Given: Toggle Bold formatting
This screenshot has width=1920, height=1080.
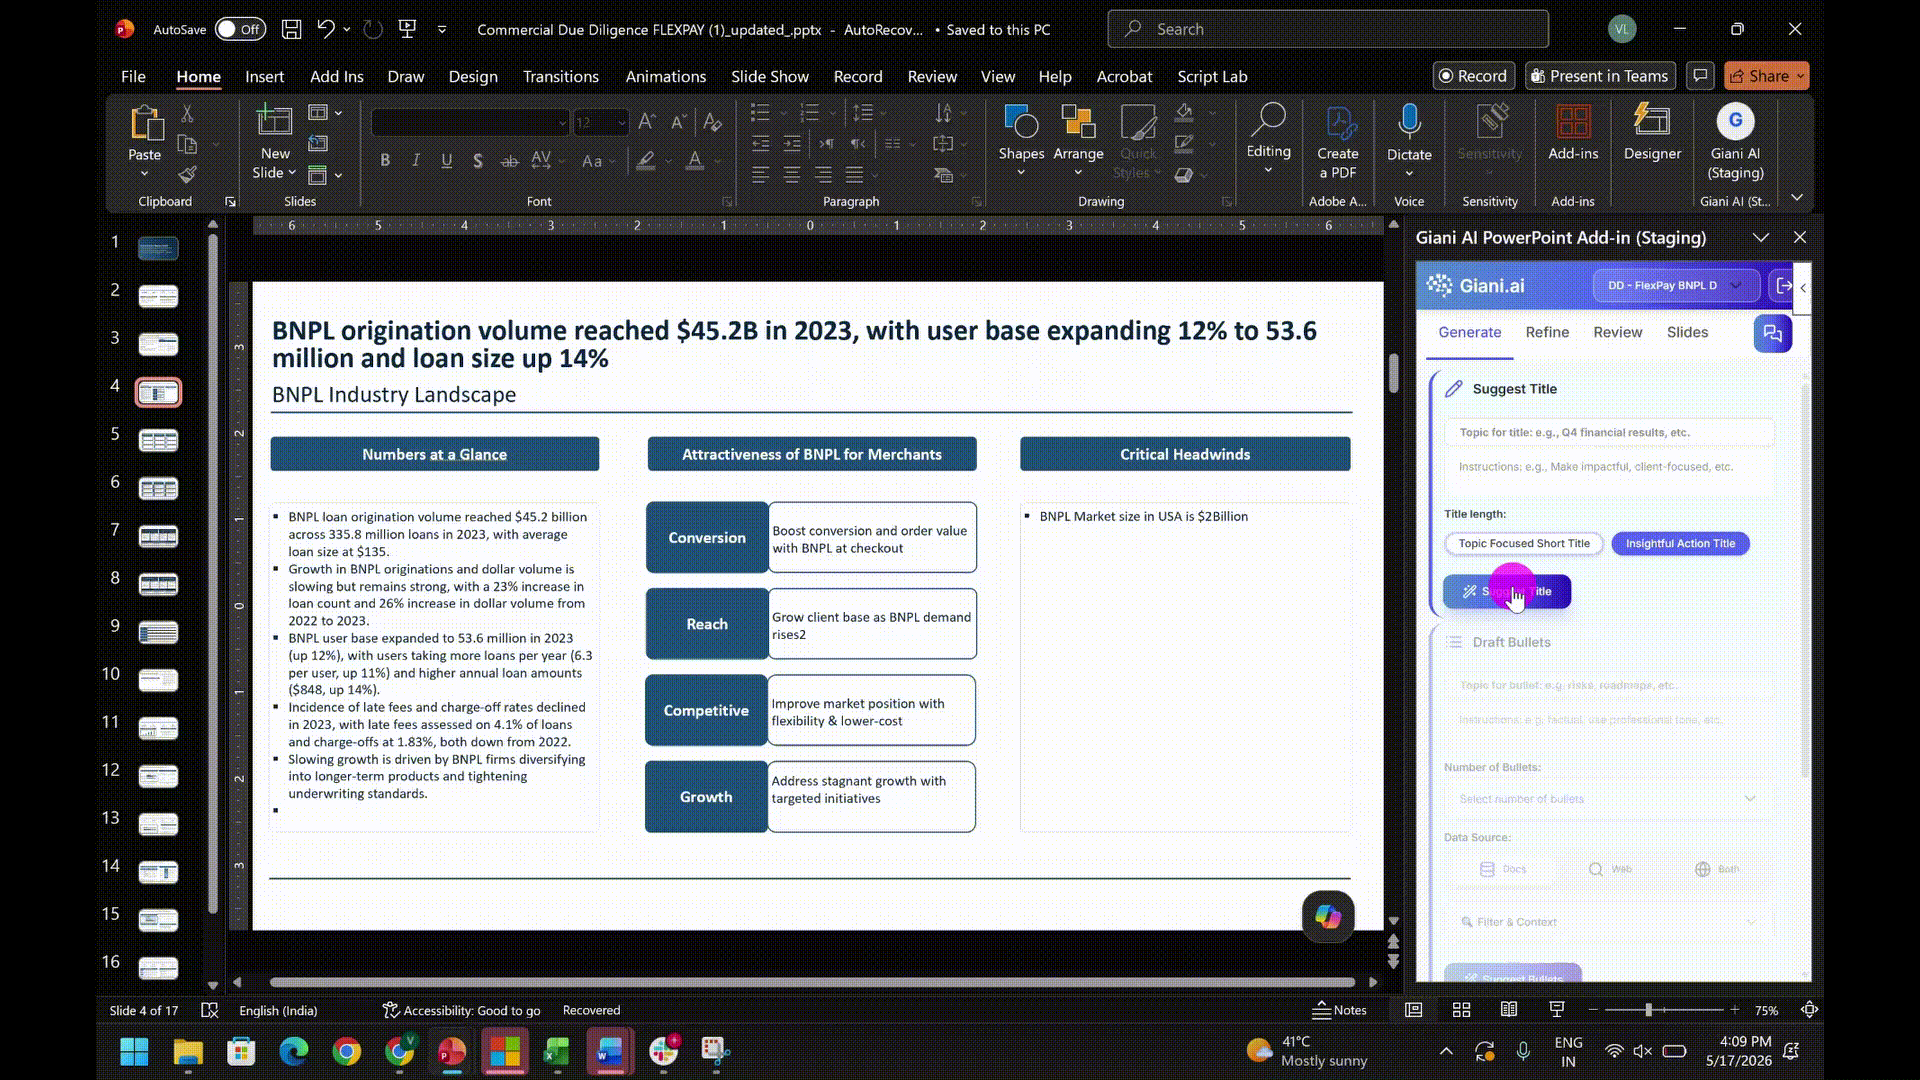Looking at the screenshot, I should point(385,160).
